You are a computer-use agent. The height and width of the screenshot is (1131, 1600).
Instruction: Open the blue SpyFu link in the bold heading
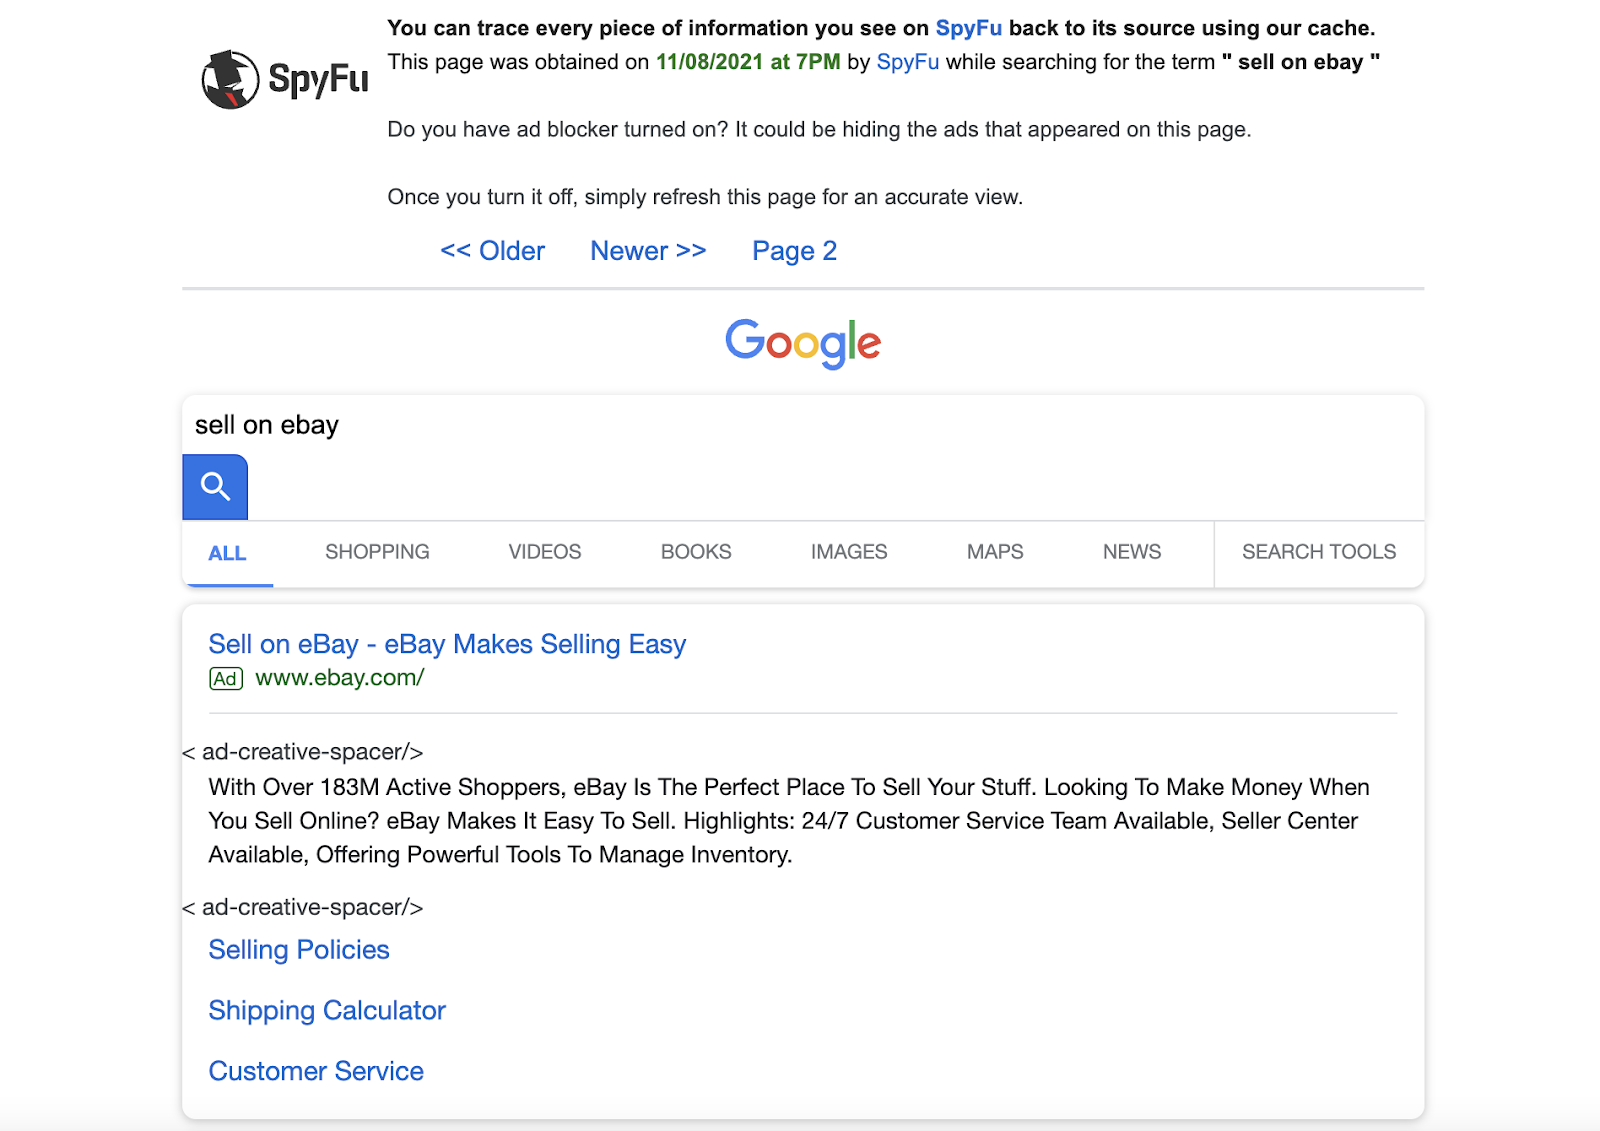[x=969, y=28]
